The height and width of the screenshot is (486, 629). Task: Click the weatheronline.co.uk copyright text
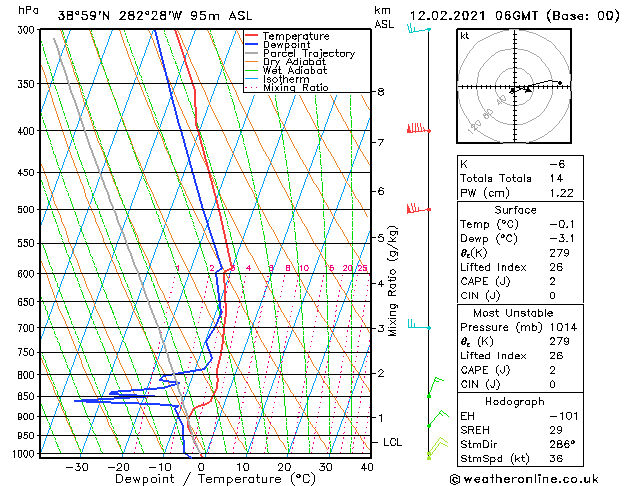coord(524,479)
